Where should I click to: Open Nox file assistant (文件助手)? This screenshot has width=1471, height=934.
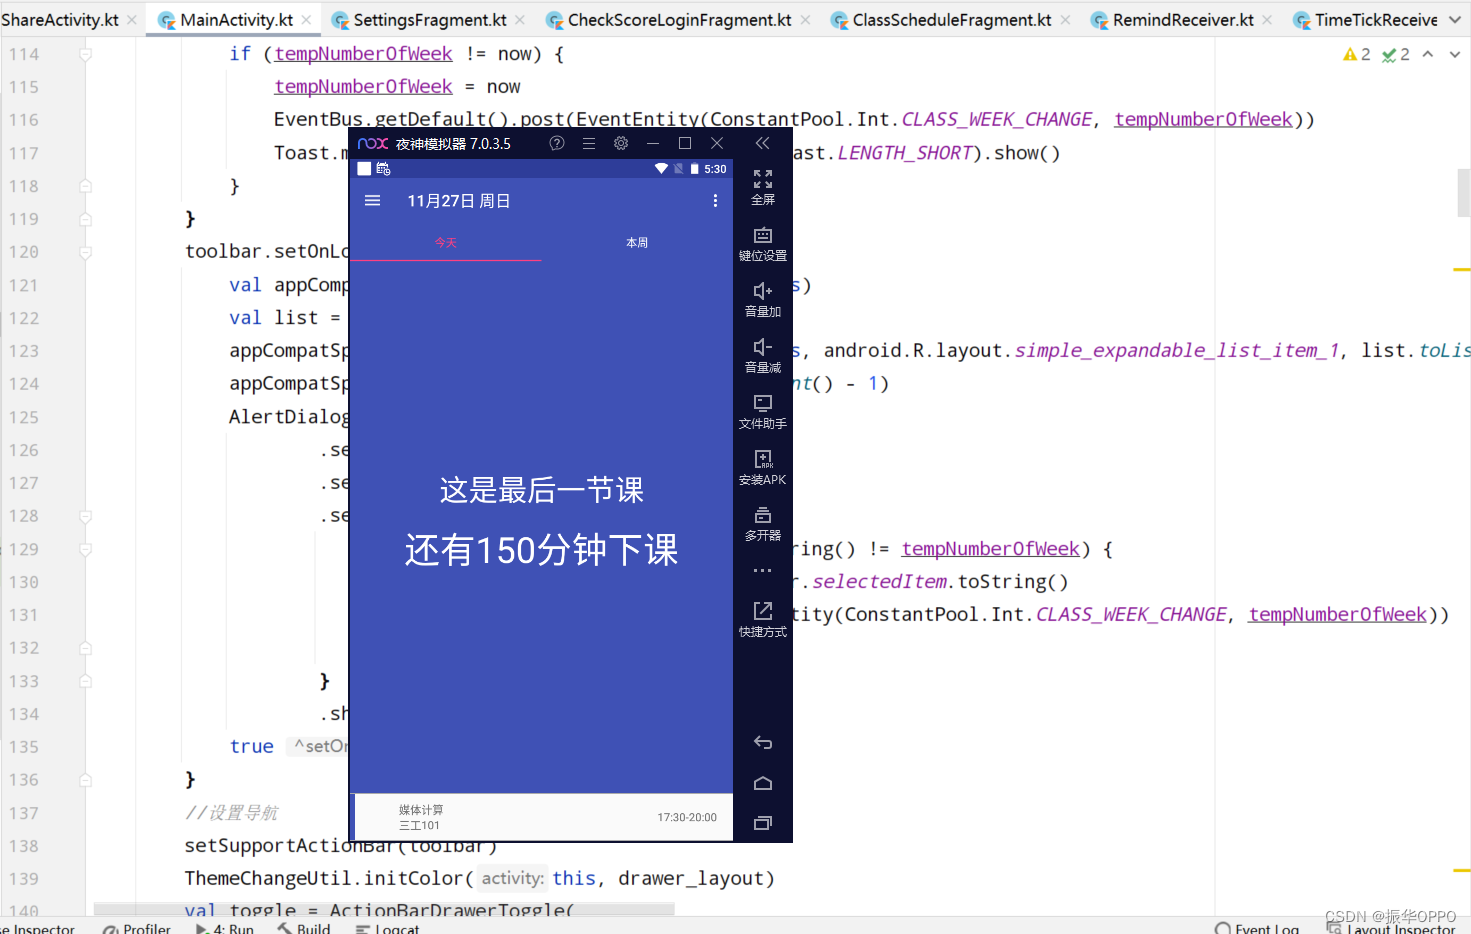click(x=763, y=411)
